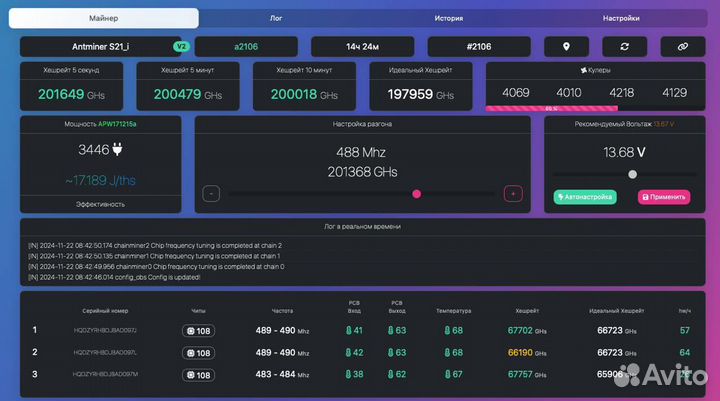Click the chip badge 108 in row 3
The height and width of the screenshot is (401, 720).
[x=197, y=375]
